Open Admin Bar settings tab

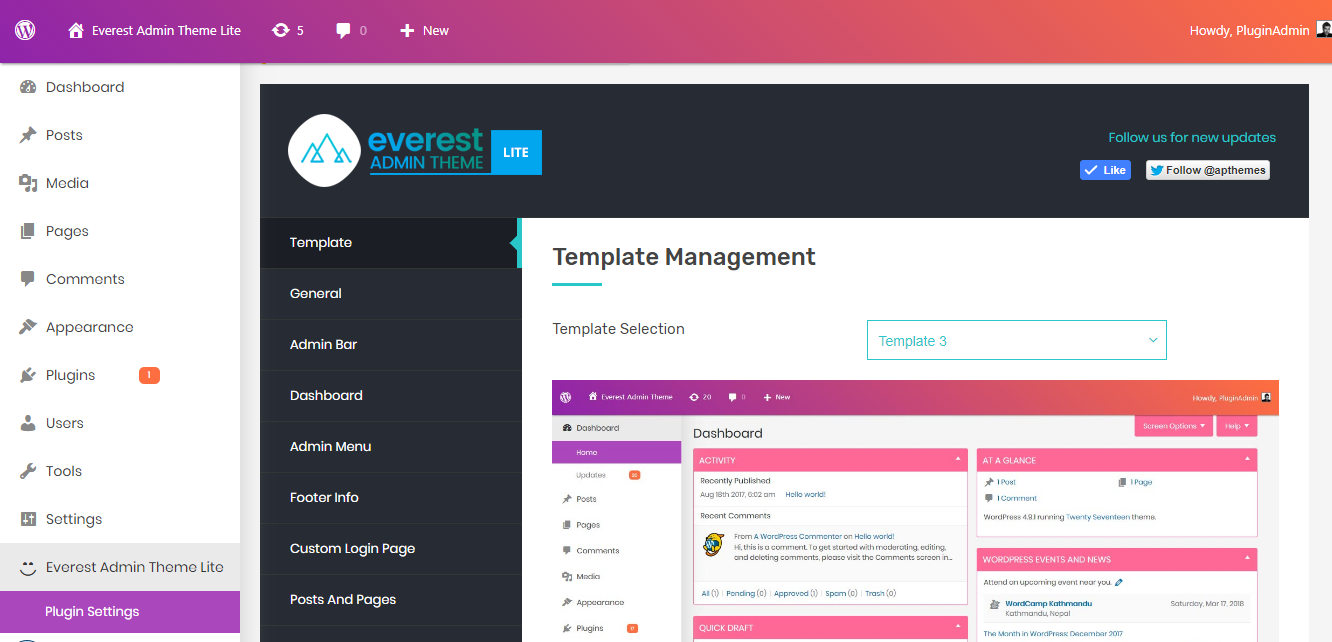(390, 345)
